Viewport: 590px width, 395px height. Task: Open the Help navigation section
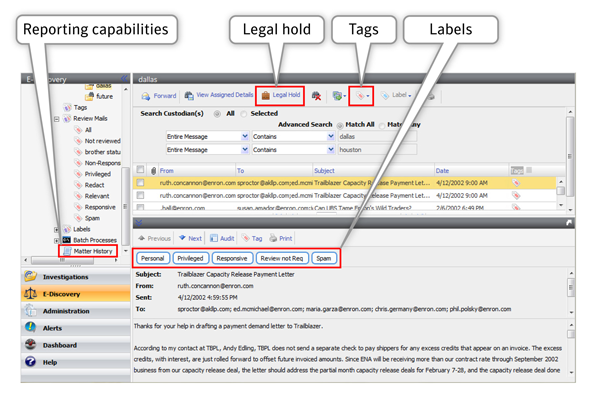(x=76, y=362)
